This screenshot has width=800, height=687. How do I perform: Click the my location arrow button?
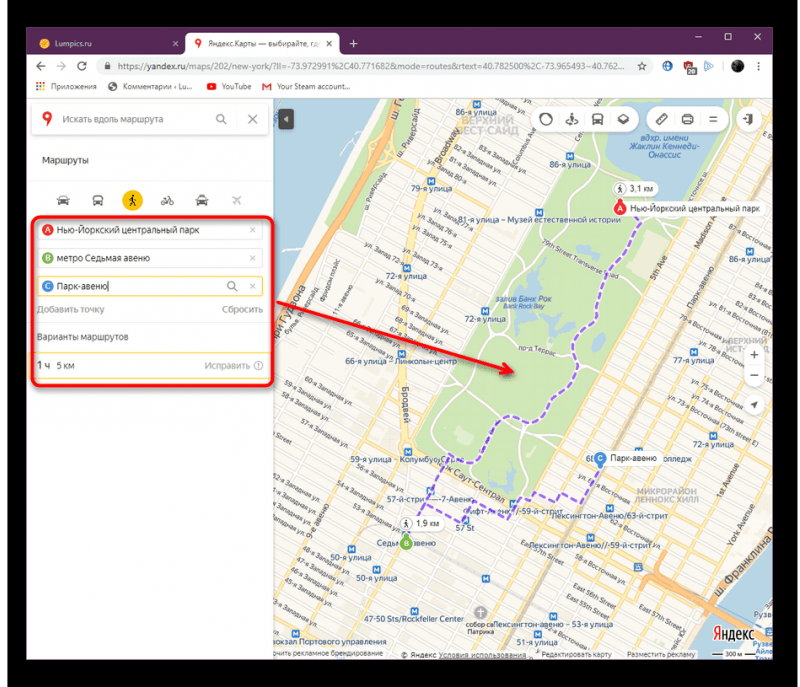tap(754, 404)
